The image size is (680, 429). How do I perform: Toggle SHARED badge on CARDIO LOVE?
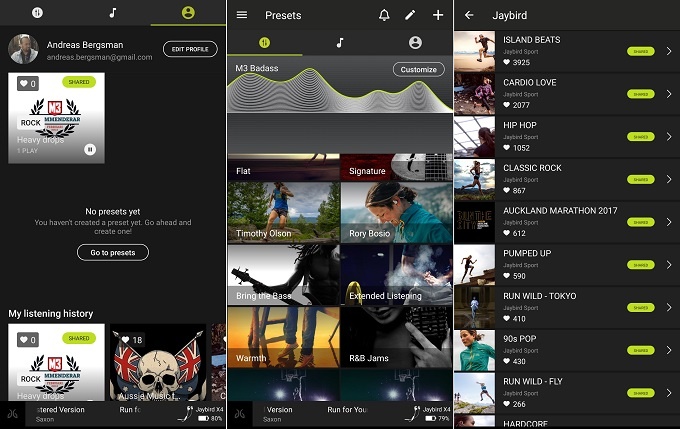coord(641,94)
